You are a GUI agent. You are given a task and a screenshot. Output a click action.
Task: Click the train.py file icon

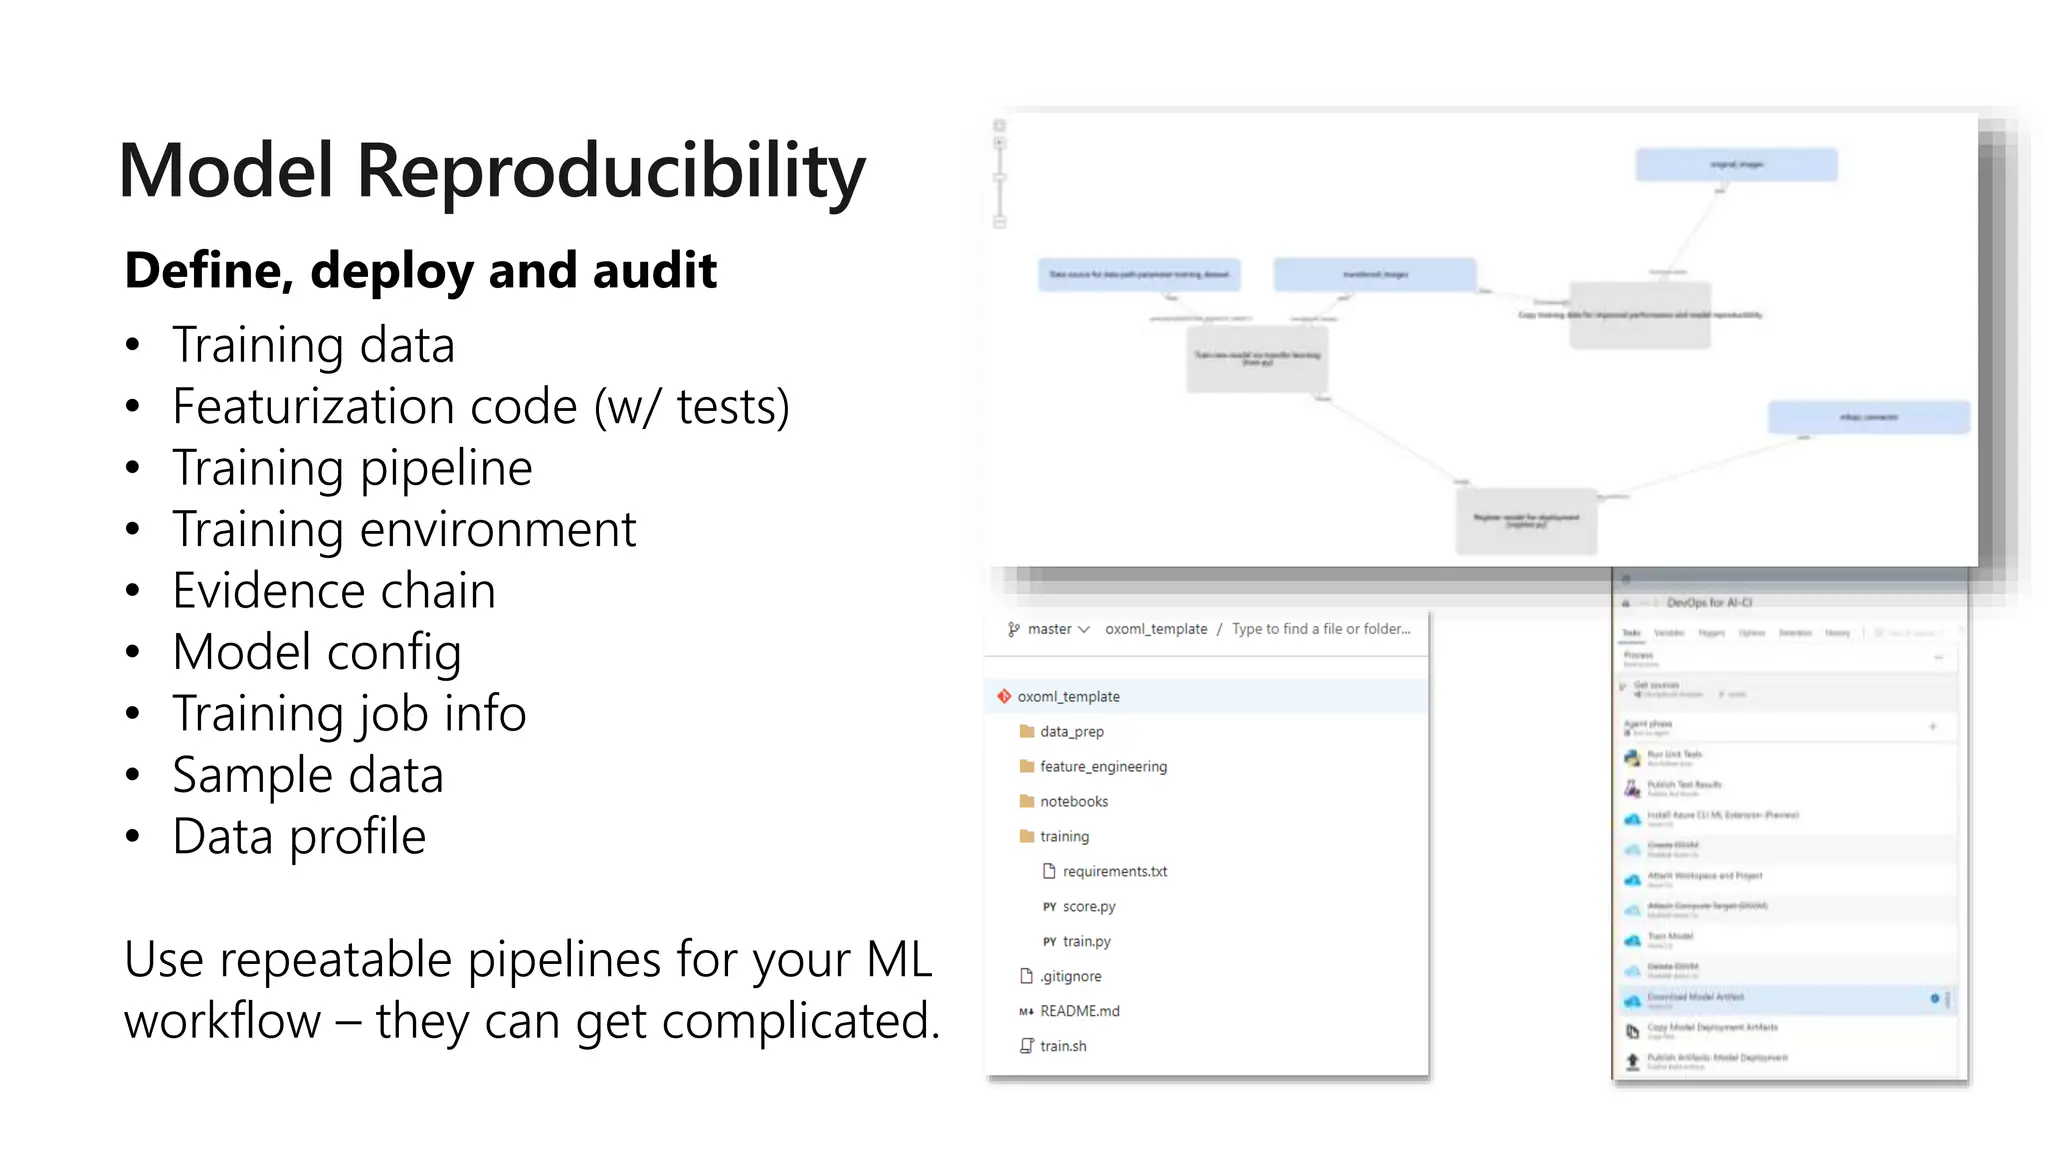pos(1049,941)
